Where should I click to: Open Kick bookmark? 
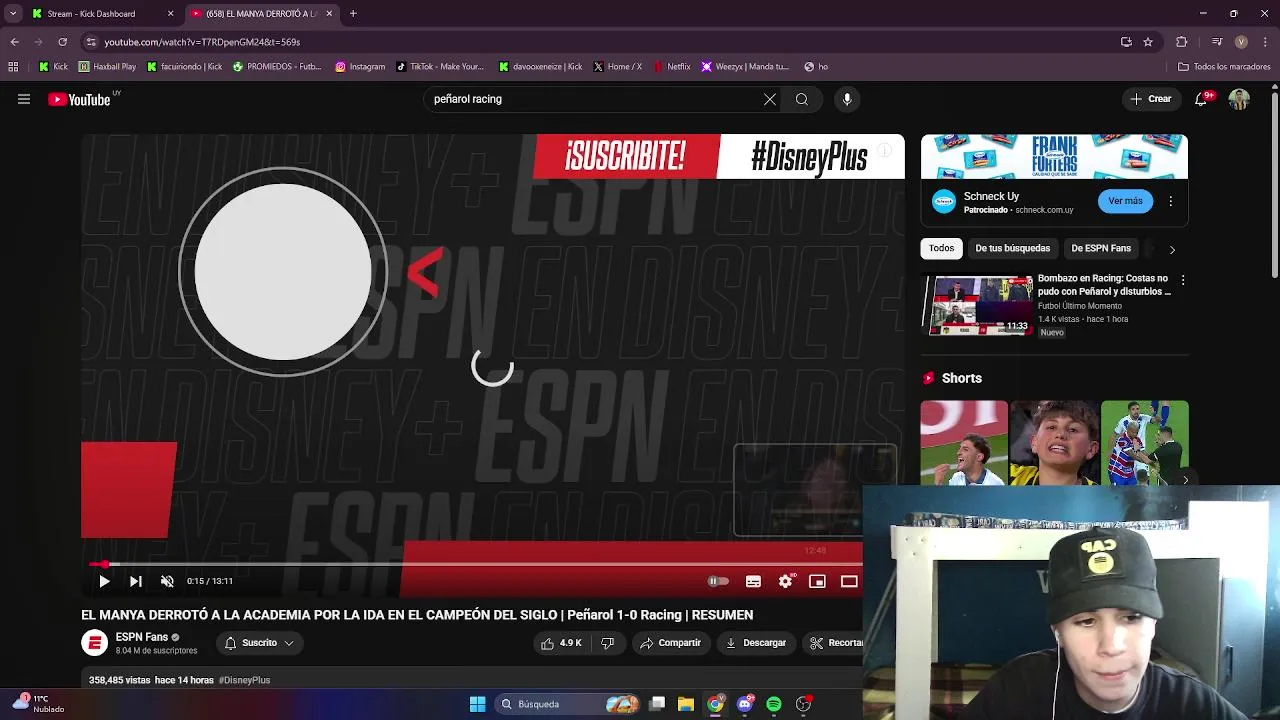[x=53, y=67]
